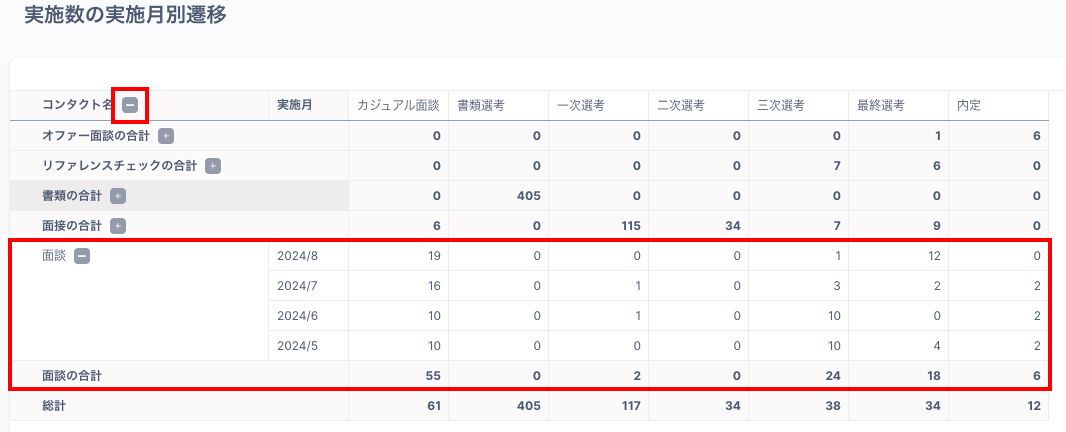Collapse all rows via コンタクト名 minus icon
The height and width of the screenshot is (432, 1066).
coord(130,105)
